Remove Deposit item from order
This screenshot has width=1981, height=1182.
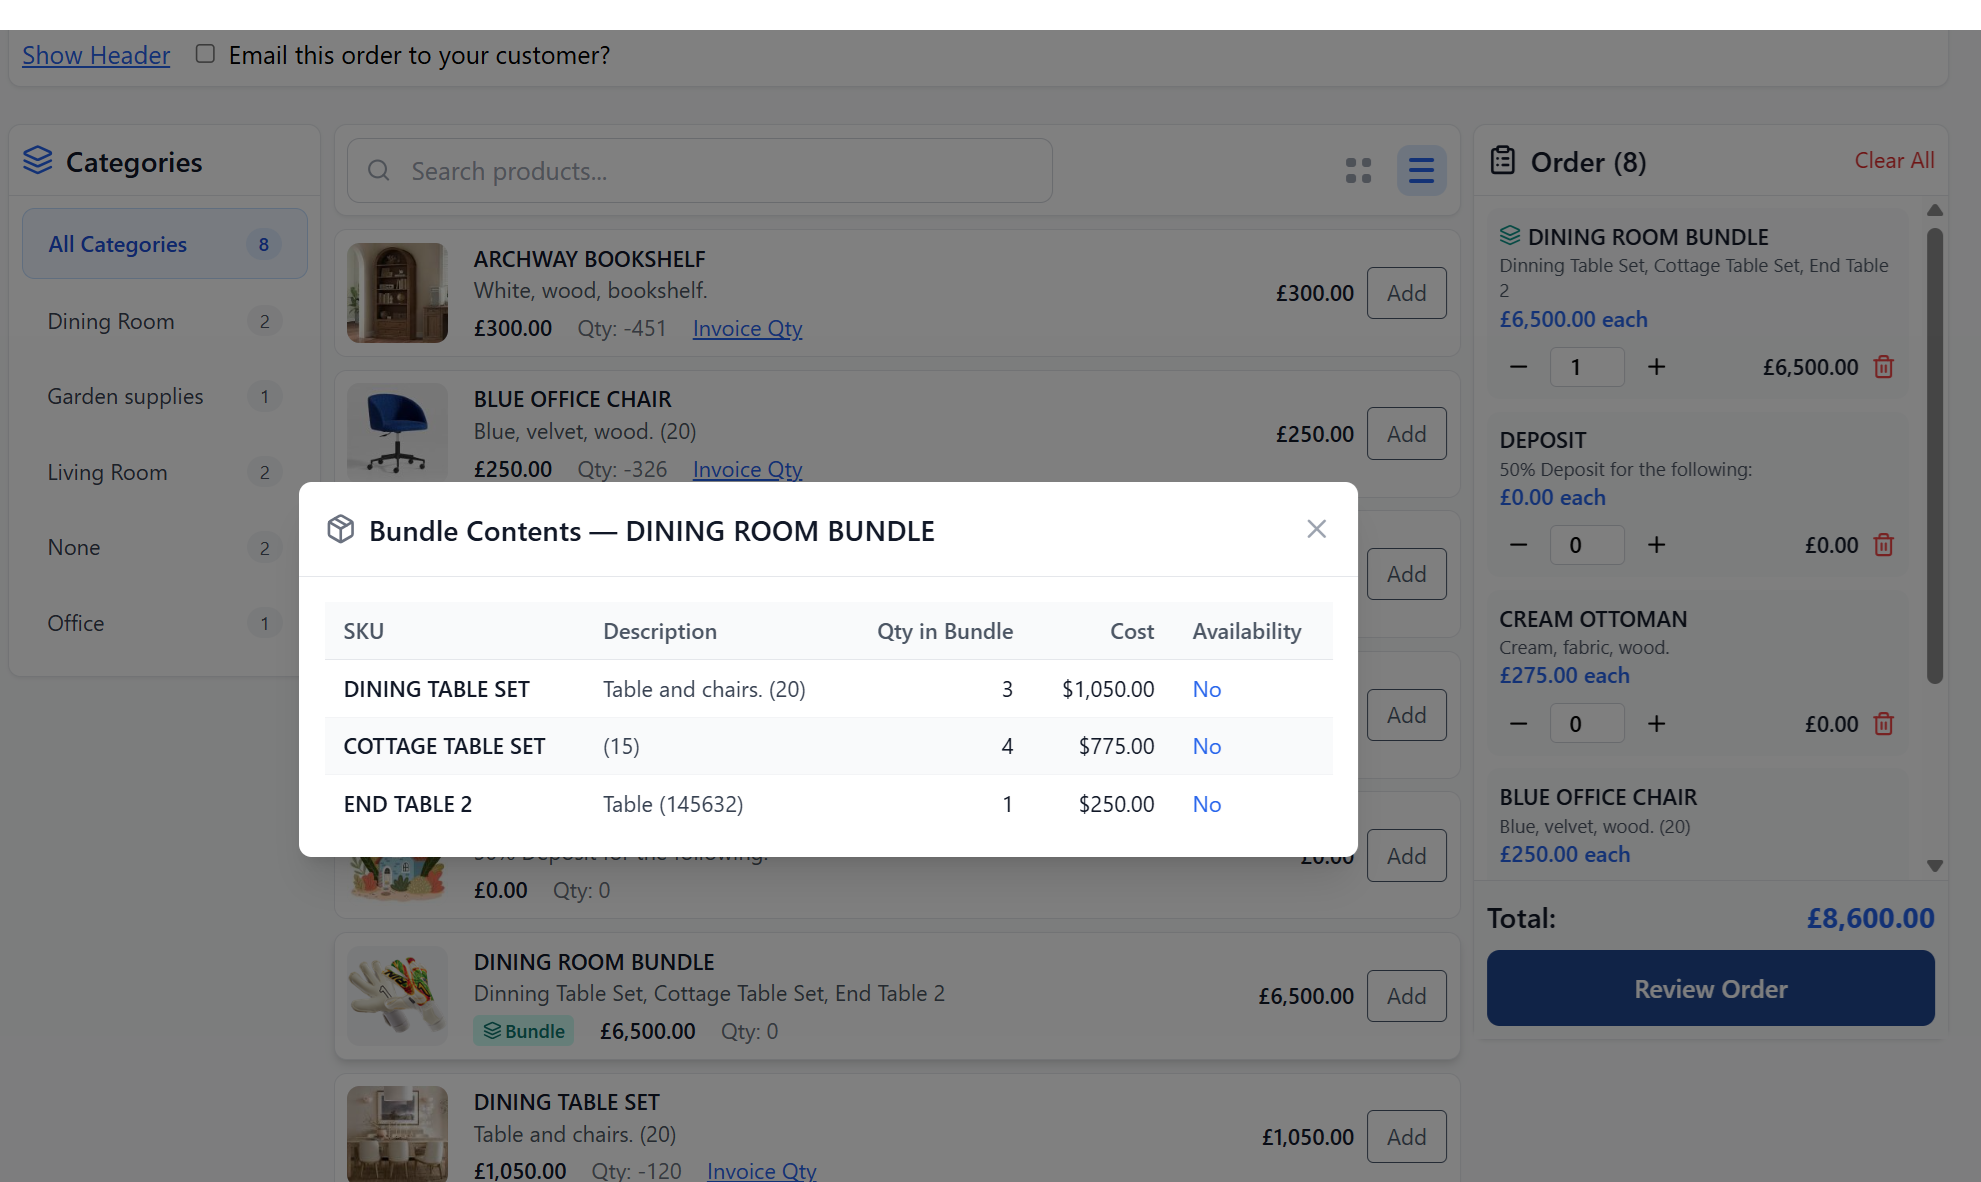point(1883,545)
